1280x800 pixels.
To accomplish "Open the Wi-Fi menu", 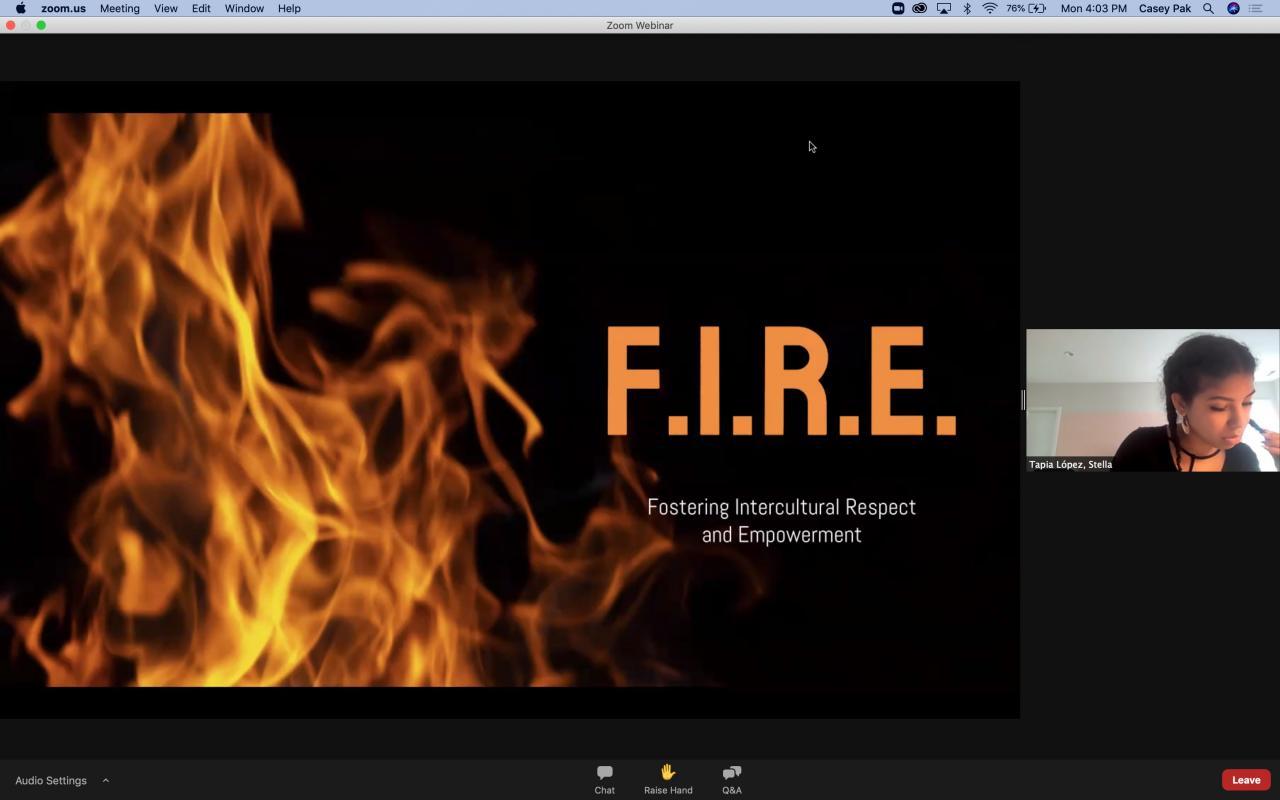I will (x=990, y=8).
